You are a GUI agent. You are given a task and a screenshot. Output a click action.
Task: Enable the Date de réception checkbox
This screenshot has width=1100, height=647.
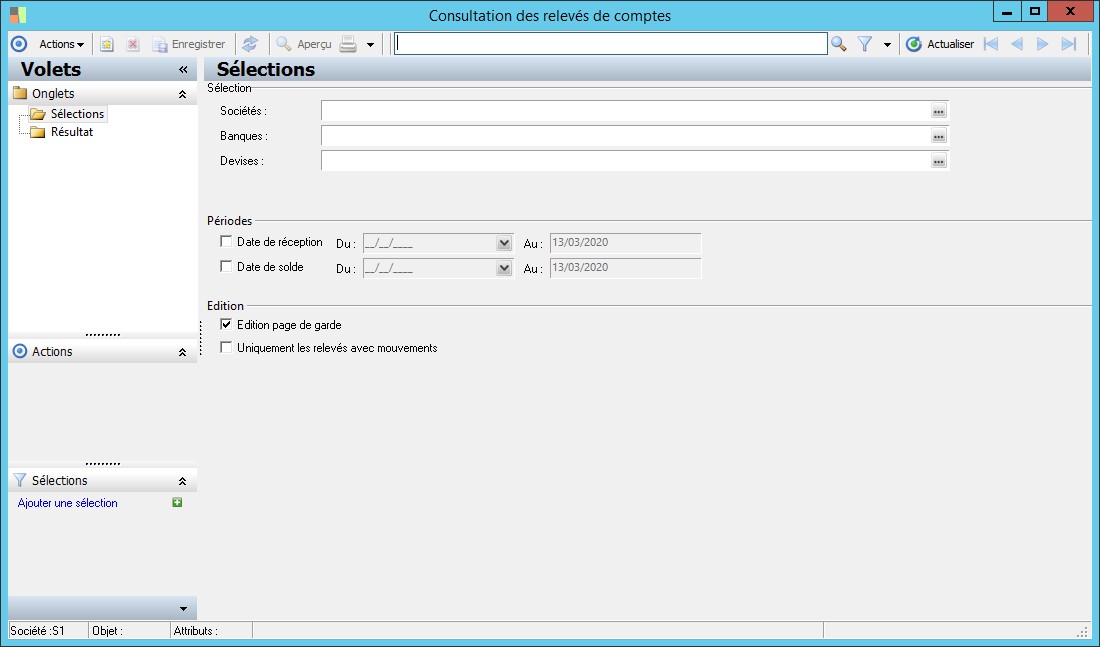pyautogui.click(x=226, y=241)
